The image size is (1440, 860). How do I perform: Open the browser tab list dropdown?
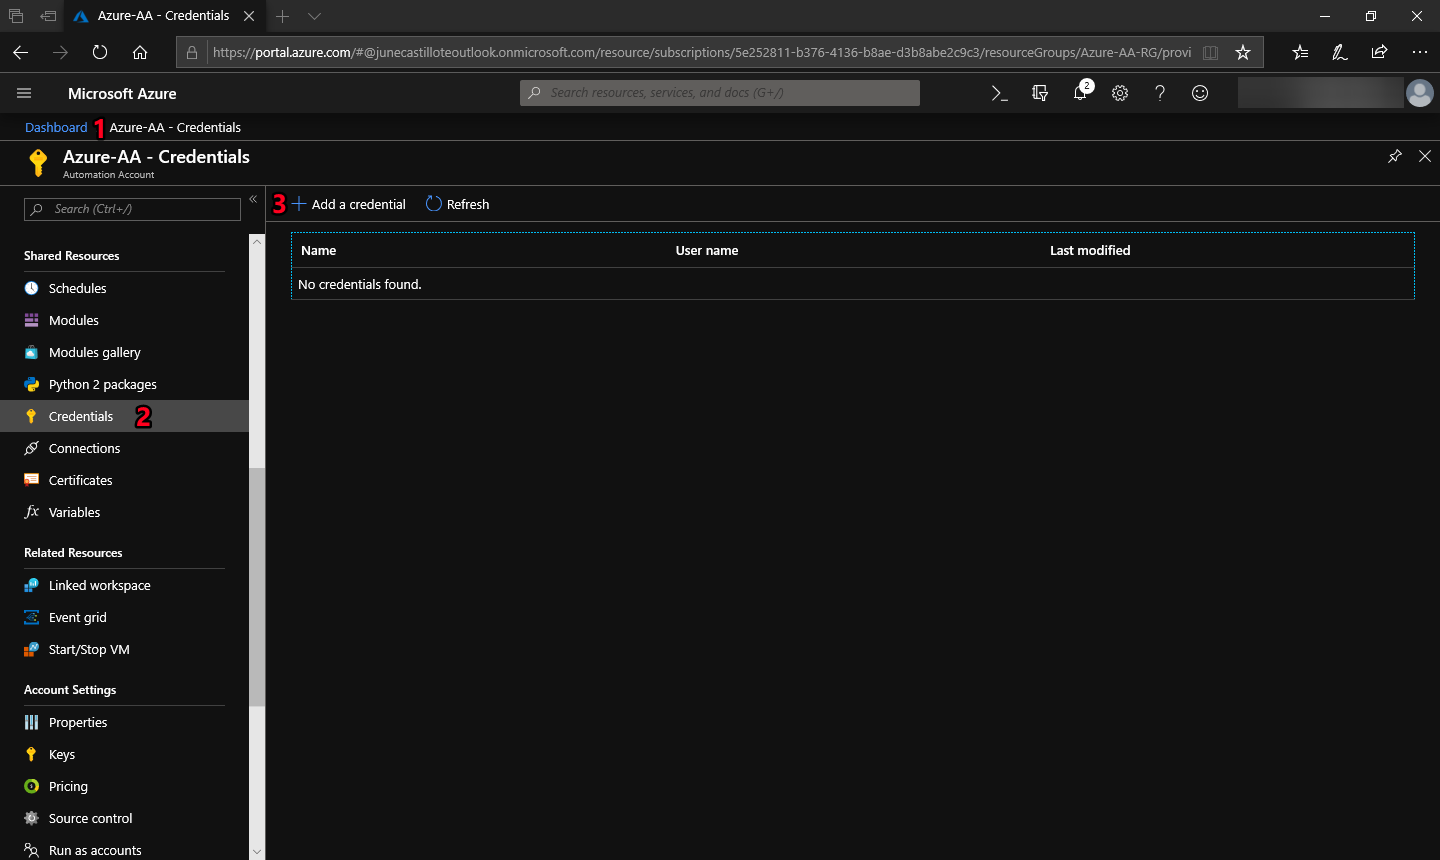coord(314,16)
